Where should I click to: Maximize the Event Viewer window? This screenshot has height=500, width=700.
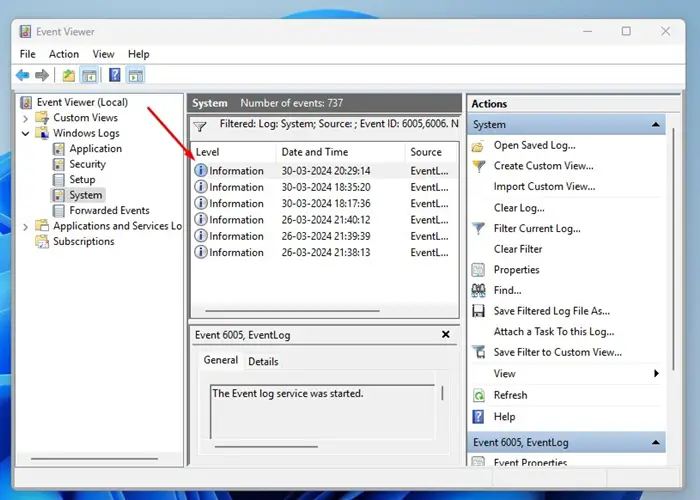[x=626, y=31]
